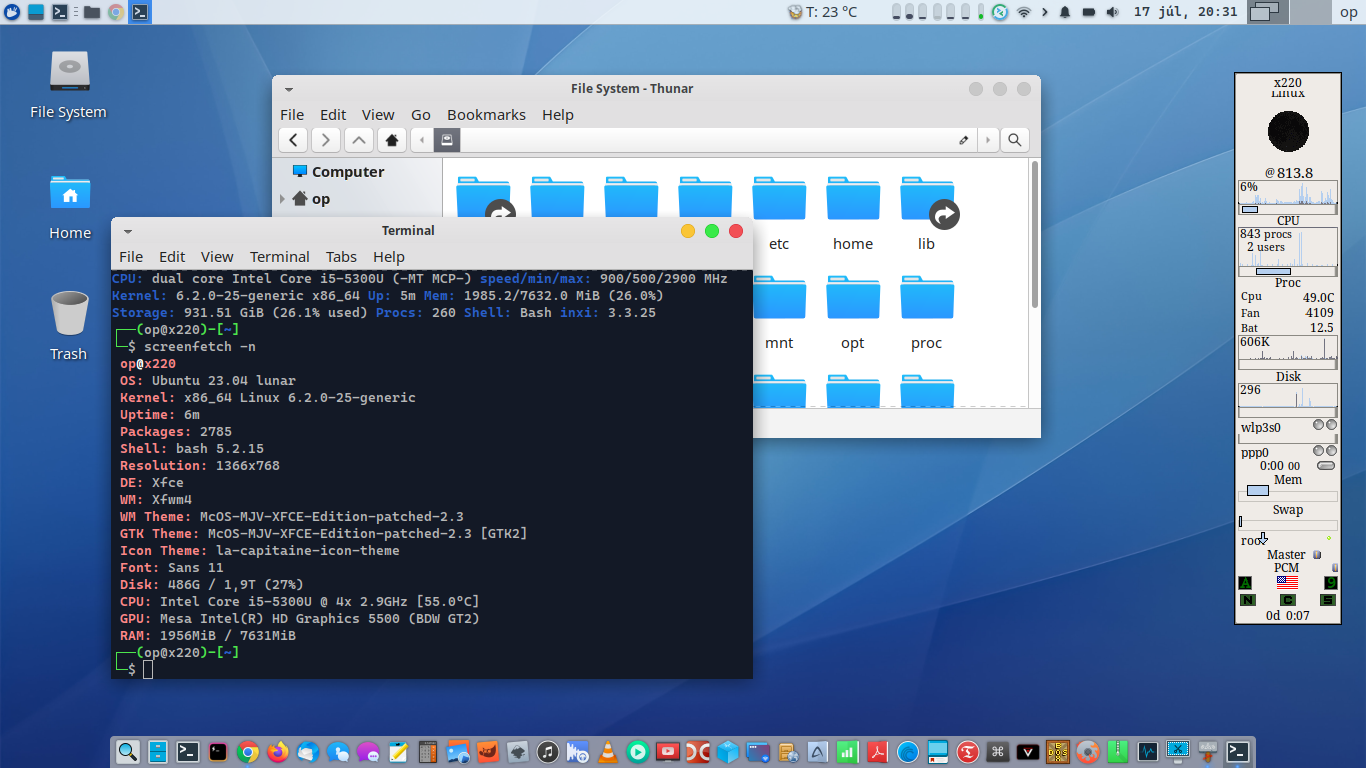Click the temperature indicator in top panel
The height and width of the screenshot is (768, 1366).
823,12
